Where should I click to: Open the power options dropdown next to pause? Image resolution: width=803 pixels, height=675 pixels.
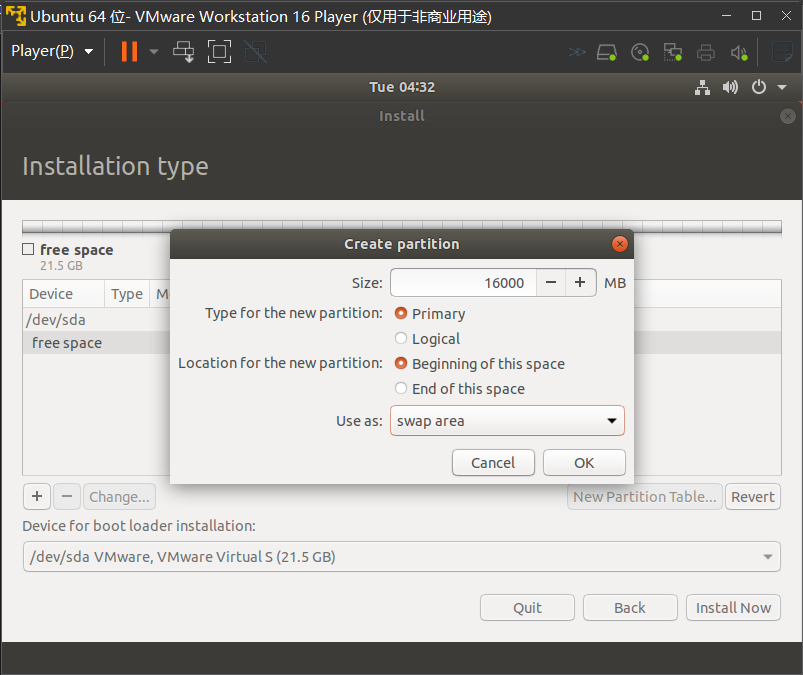(x=153, y=51)
